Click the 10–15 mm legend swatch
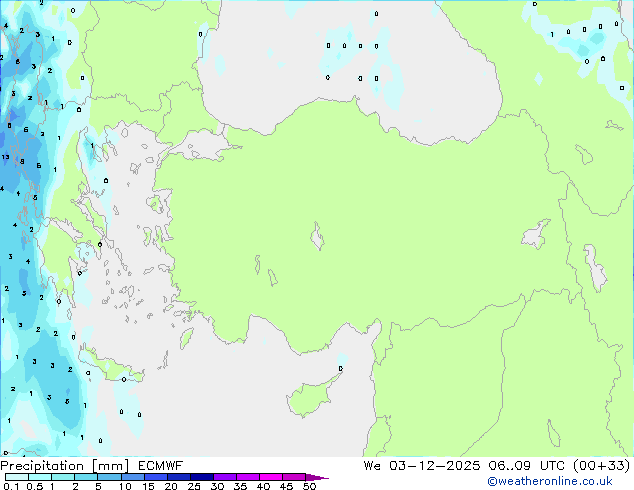 pyautogui.click(x=132, y=477)
